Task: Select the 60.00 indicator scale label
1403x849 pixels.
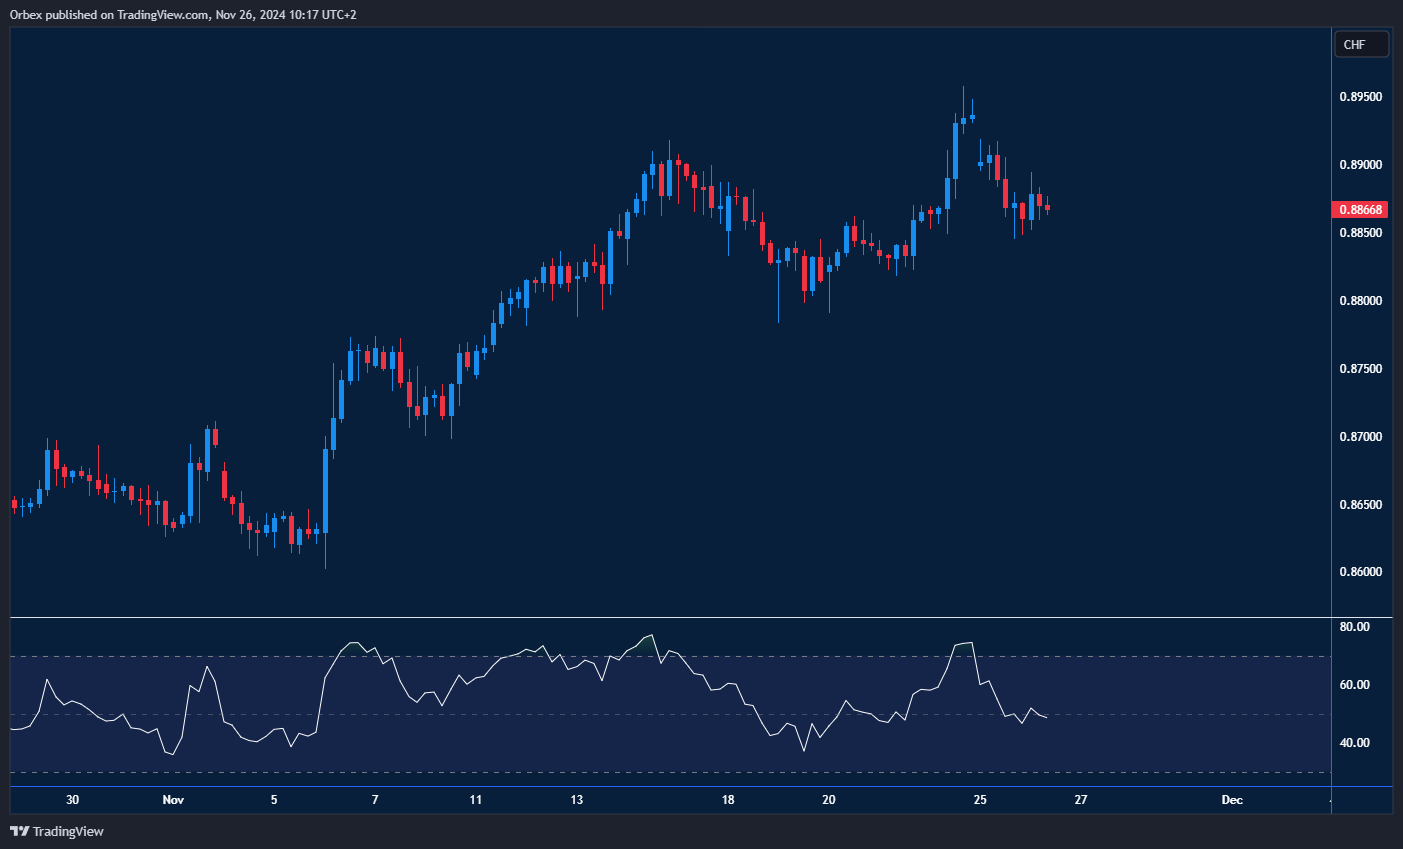Action: [1354, 685]
